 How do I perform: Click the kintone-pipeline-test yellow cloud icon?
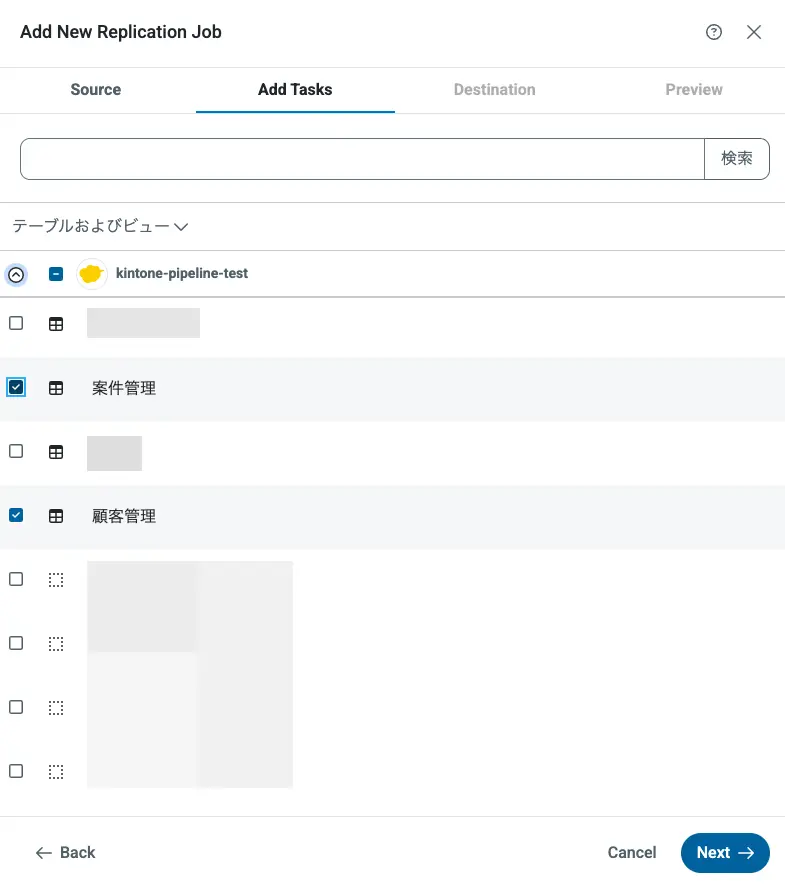92,273
